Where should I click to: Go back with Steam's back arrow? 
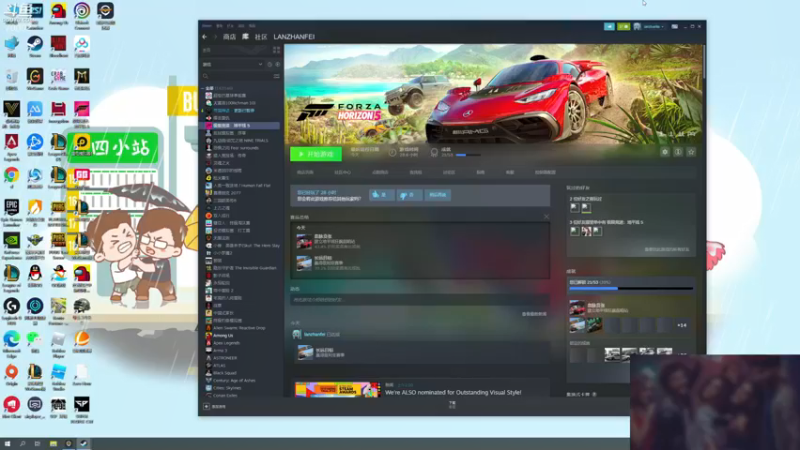pyautogui.click(x=205, y=37)
